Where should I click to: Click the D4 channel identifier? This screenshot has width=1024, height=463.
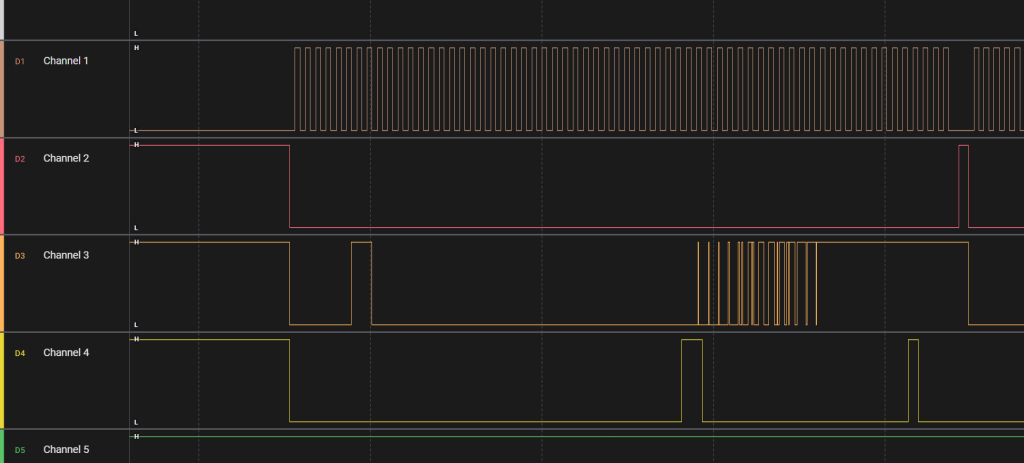(19, 353)
